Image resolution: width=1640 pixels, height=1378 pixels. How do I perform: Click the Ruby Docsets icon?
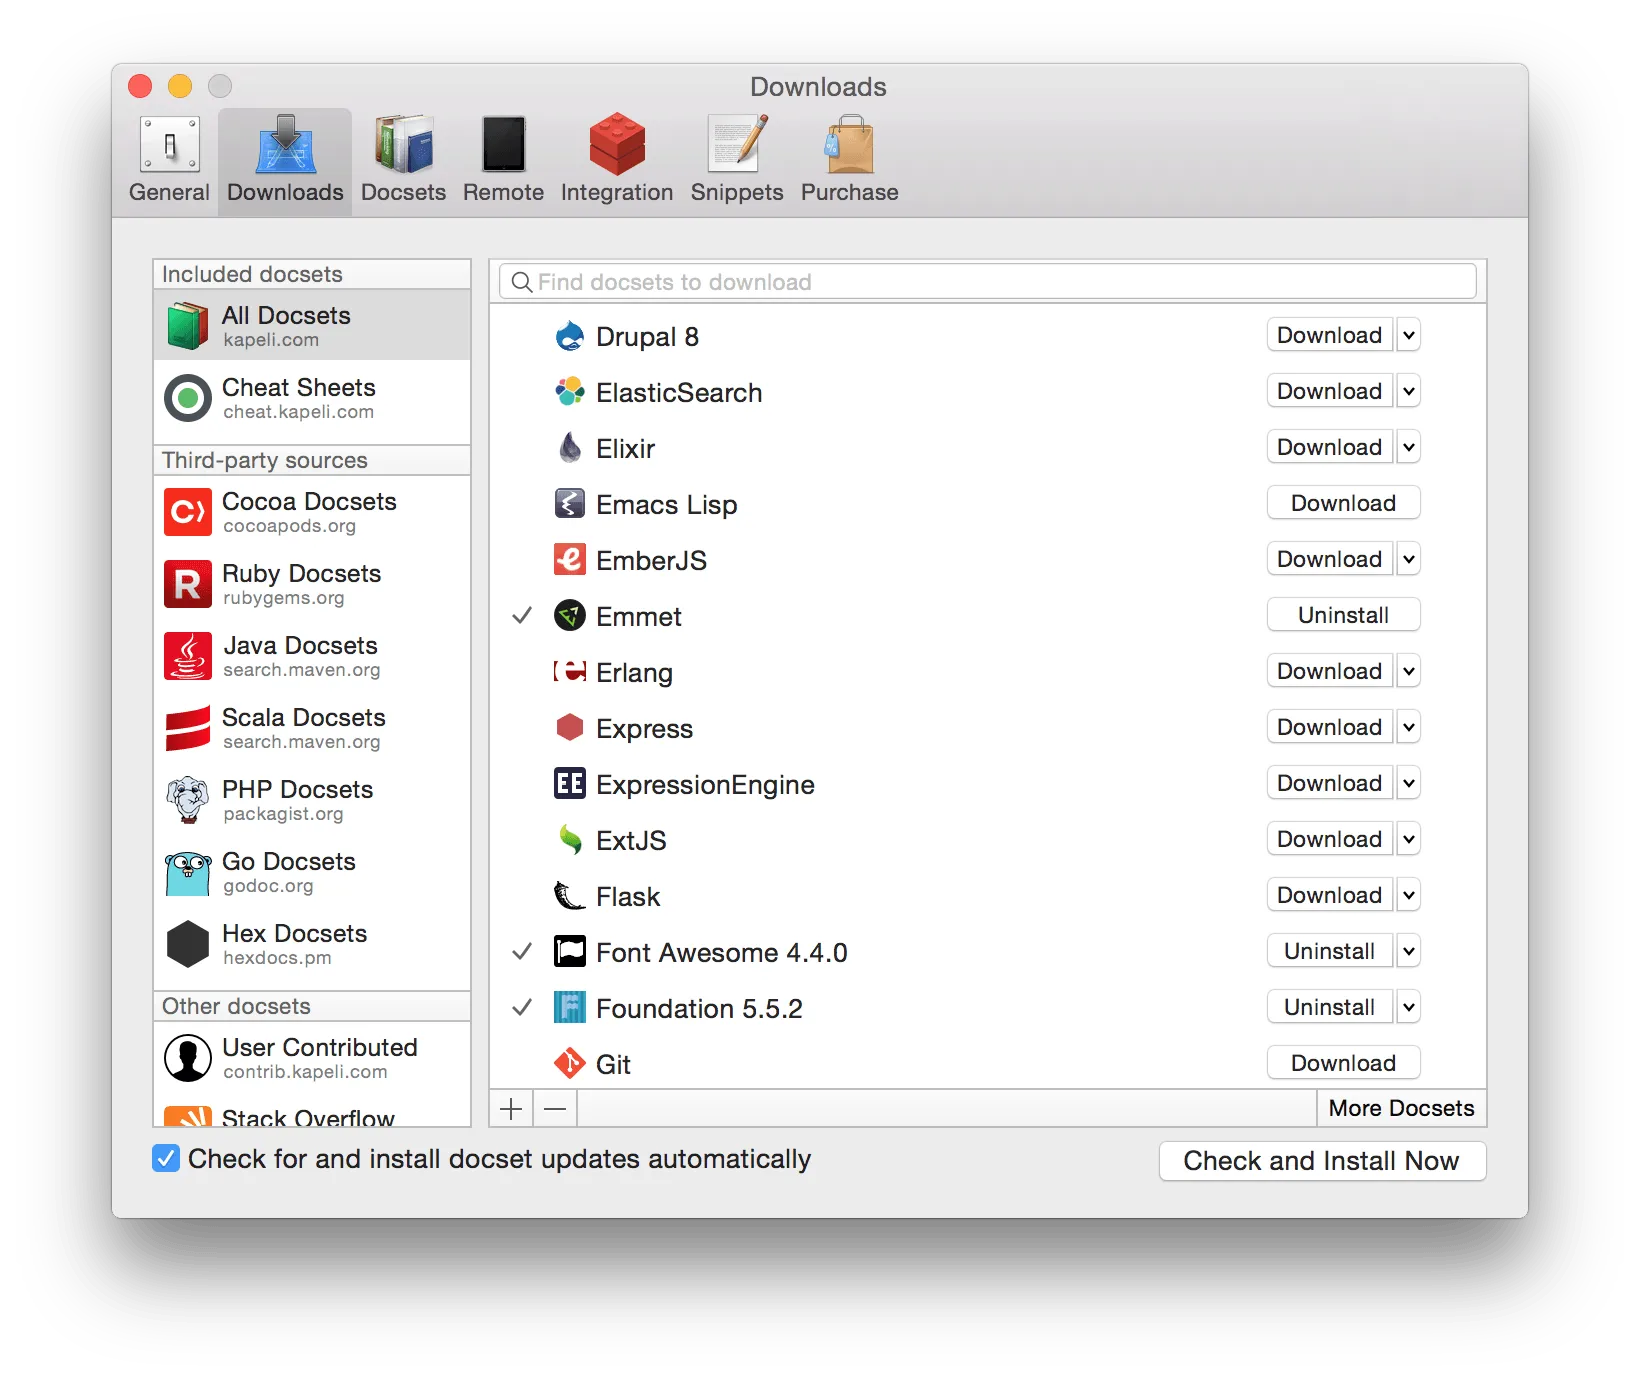click(188, 584)
